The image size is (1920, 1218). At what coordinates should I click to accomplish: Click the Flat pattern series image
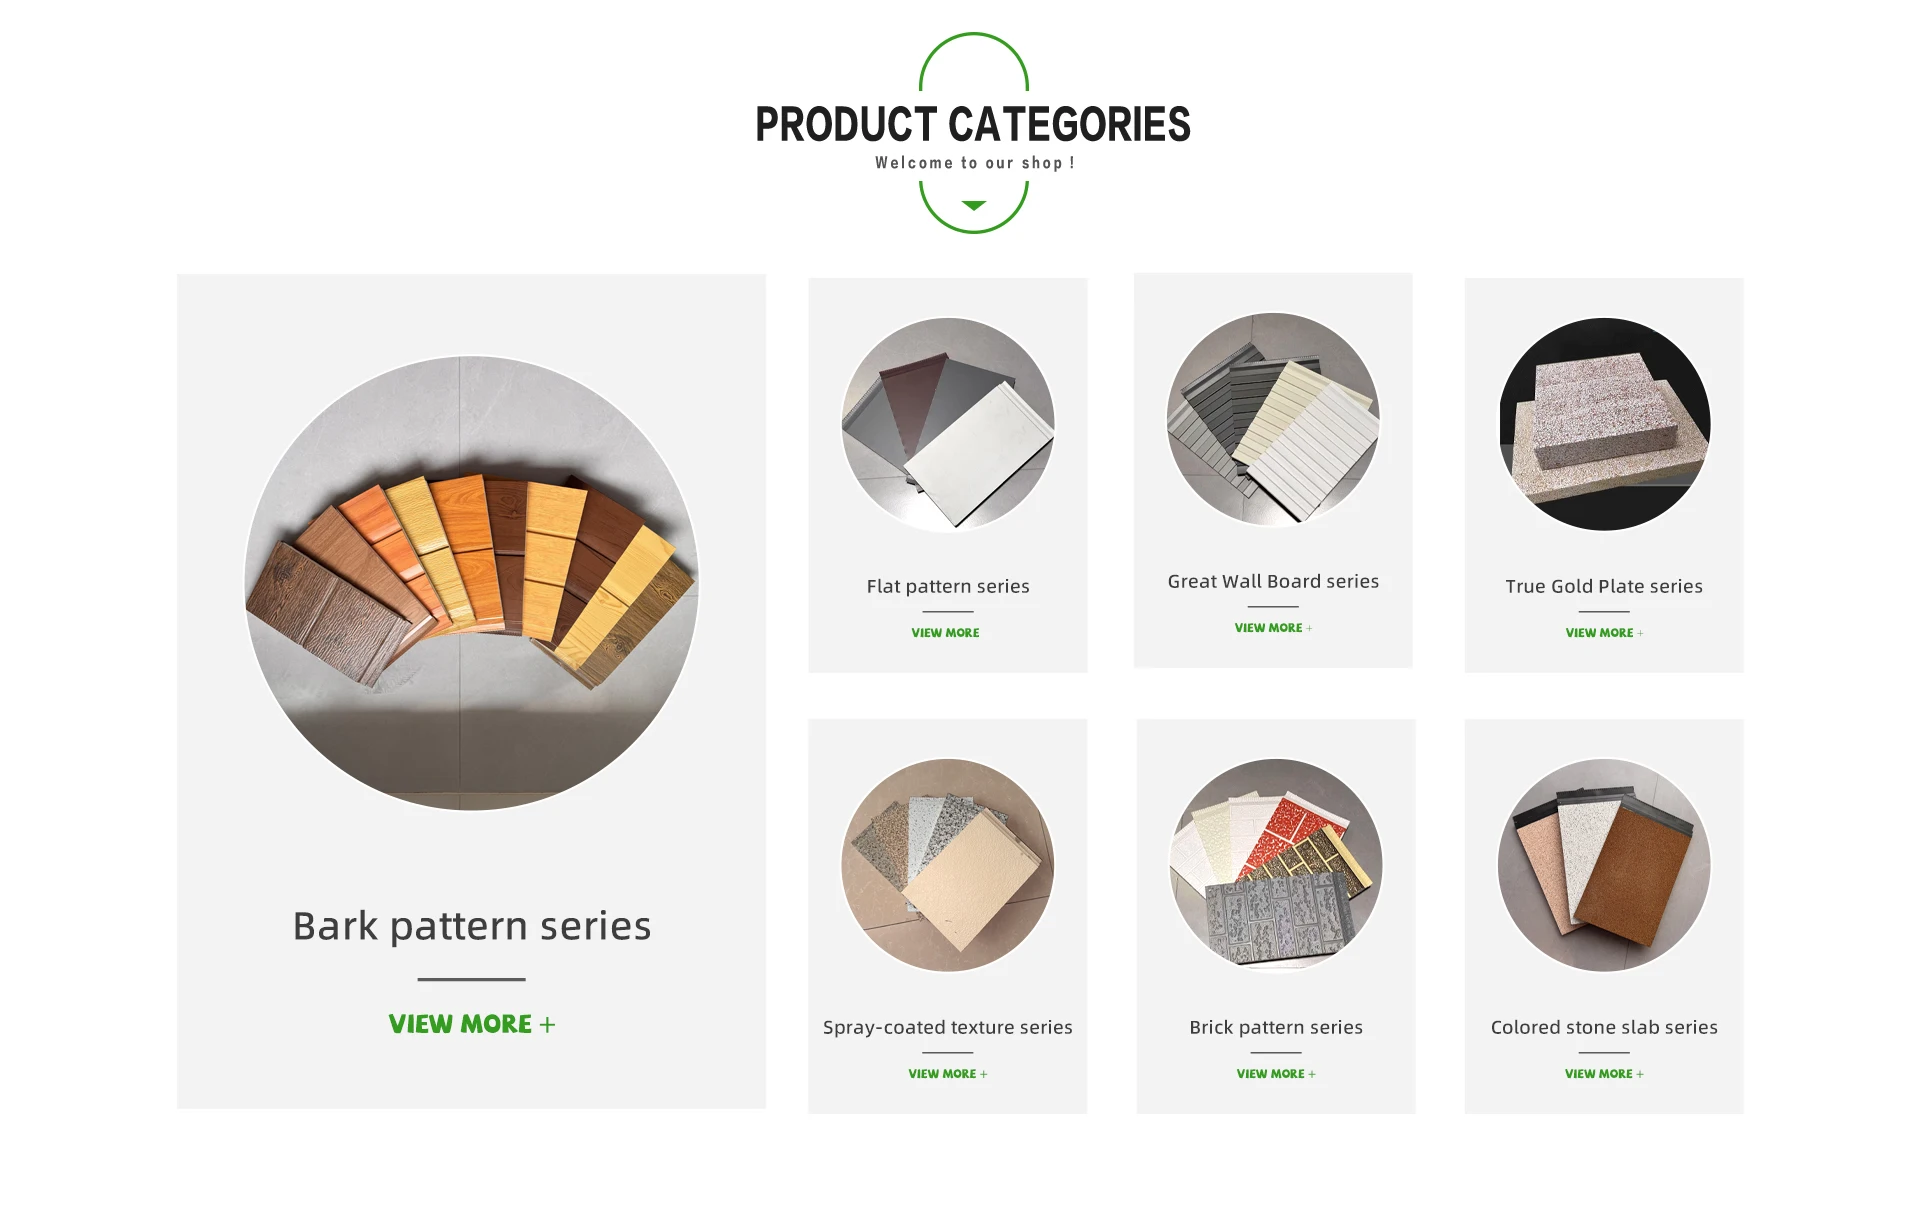947,425
